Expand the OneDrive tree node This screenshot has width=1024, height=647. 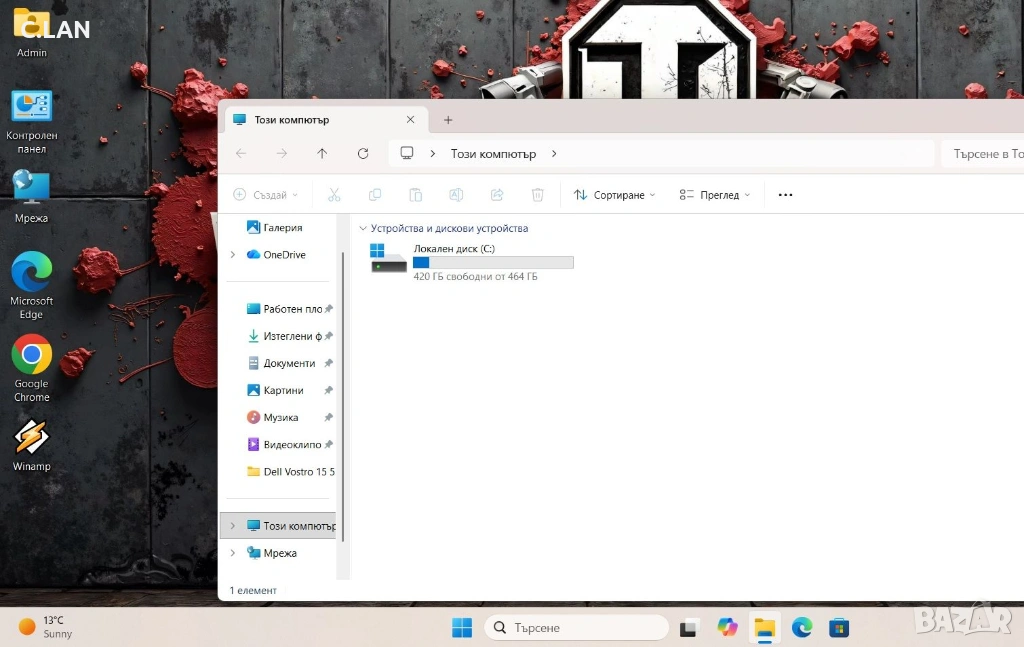[233, 255]
